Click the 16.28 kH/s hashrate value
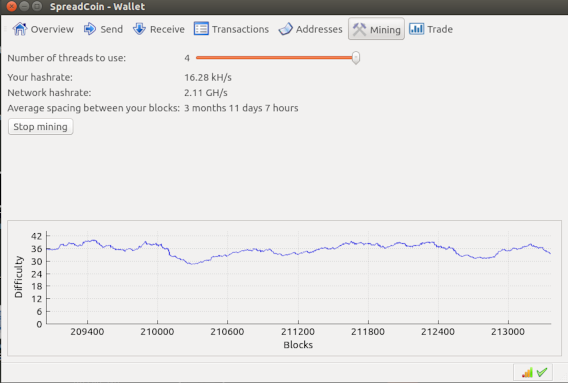This screenshot has height=383, width=568. click(x=208, y=78)
